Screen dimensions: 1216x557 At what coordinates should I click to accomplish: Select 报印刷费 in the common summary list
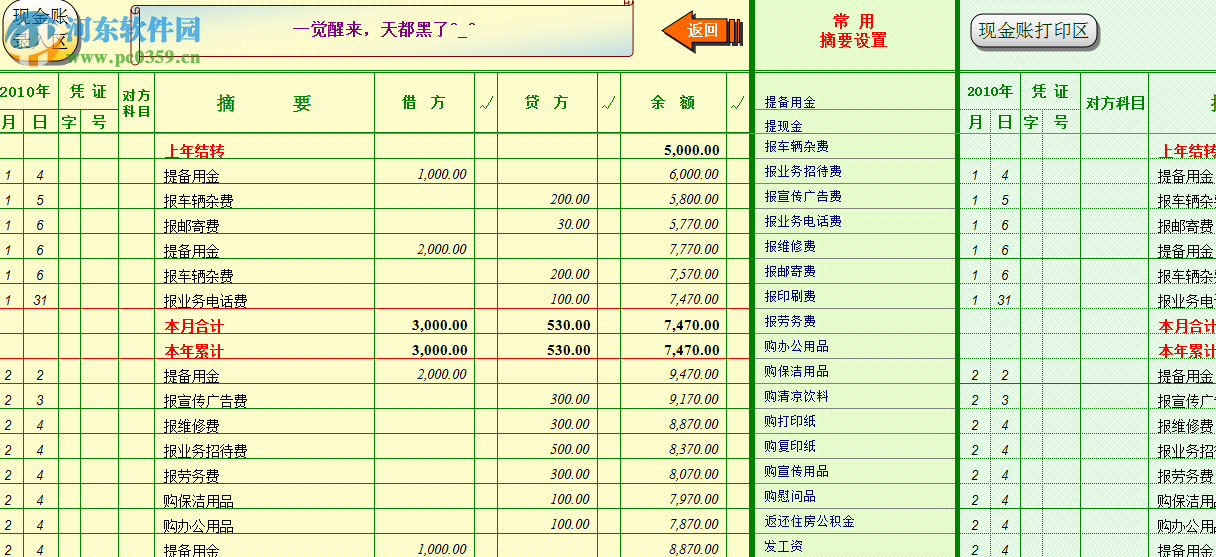[790, 297]
